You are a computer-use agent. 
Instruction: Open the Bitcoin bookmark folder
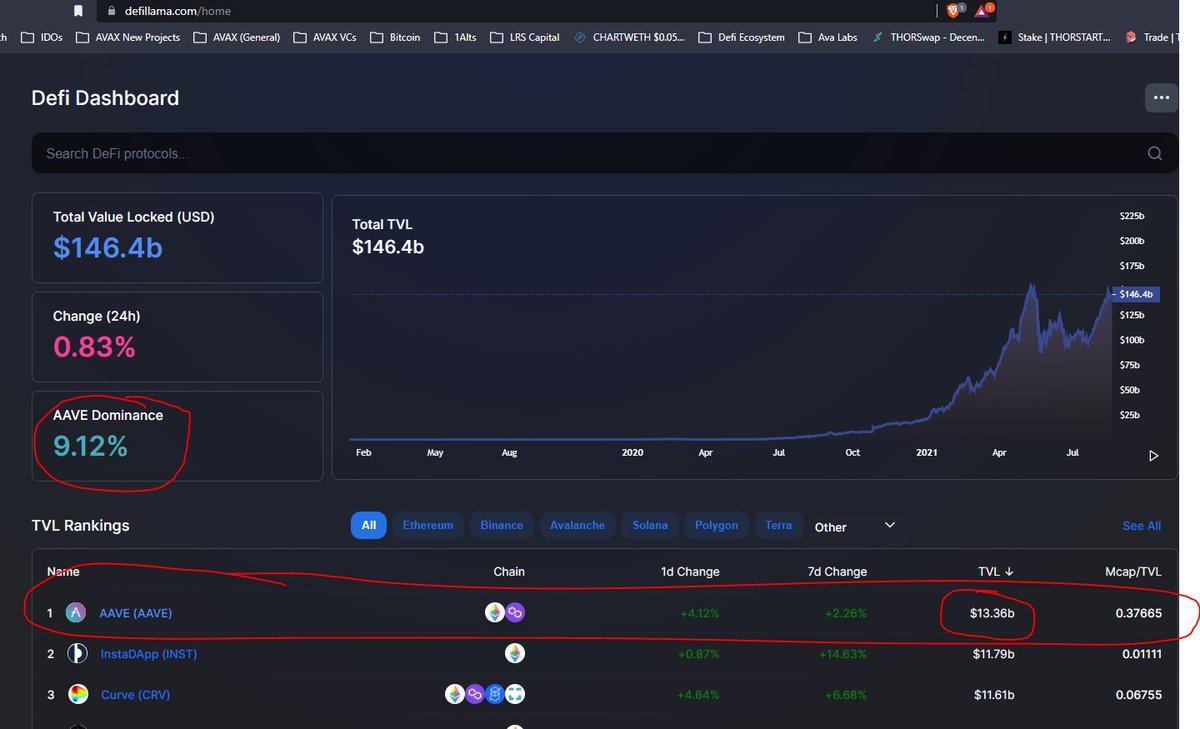[395, 37]
